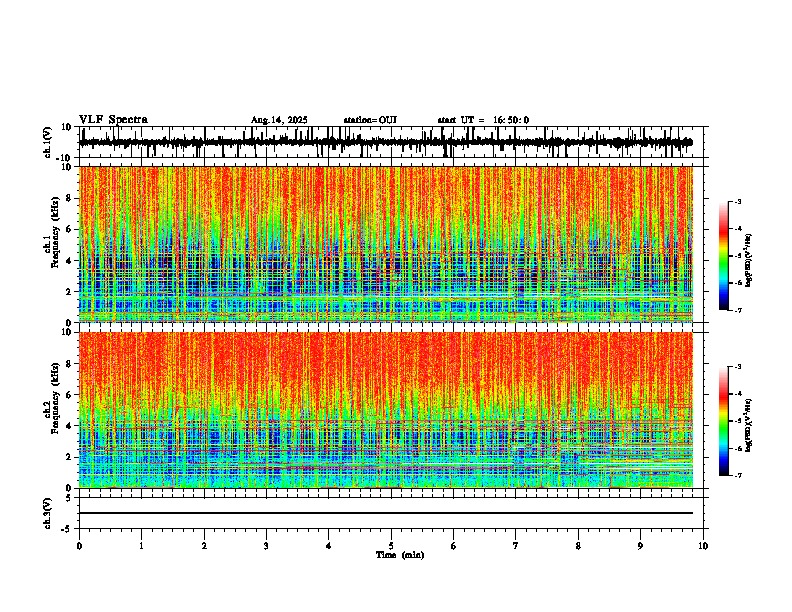The height and width of the screenshot is (612, 792).
Task: Click the "ch.1(V)" waveform axis label
Action: click(x=47, y=142)
